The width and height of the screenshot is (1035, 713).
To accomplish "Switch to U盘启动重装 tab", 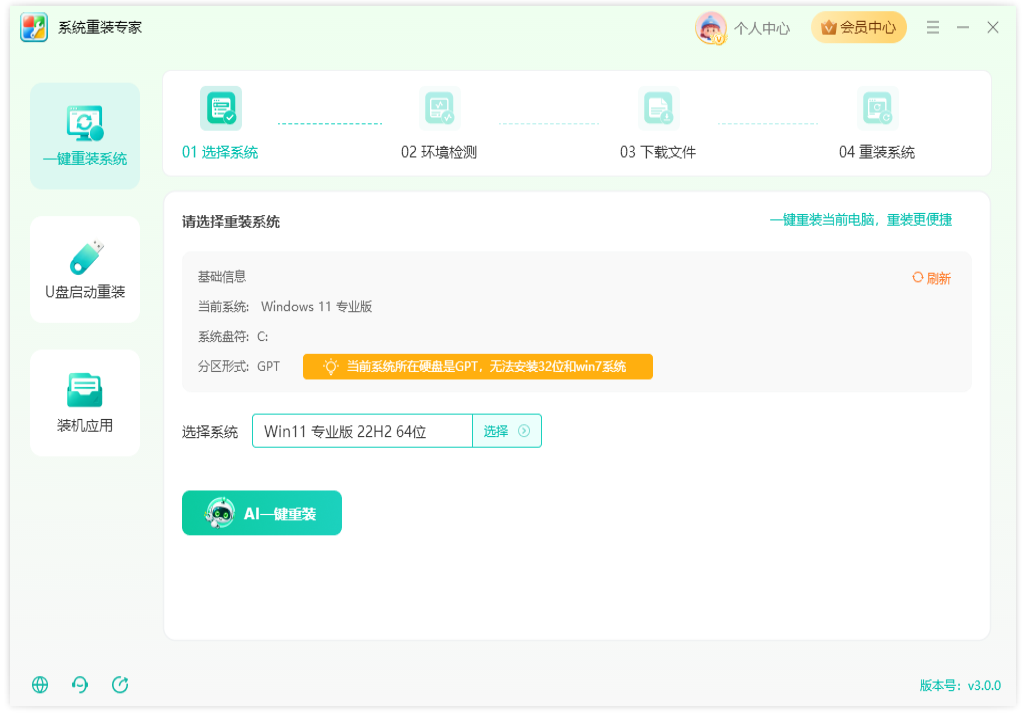I will 85,269.
